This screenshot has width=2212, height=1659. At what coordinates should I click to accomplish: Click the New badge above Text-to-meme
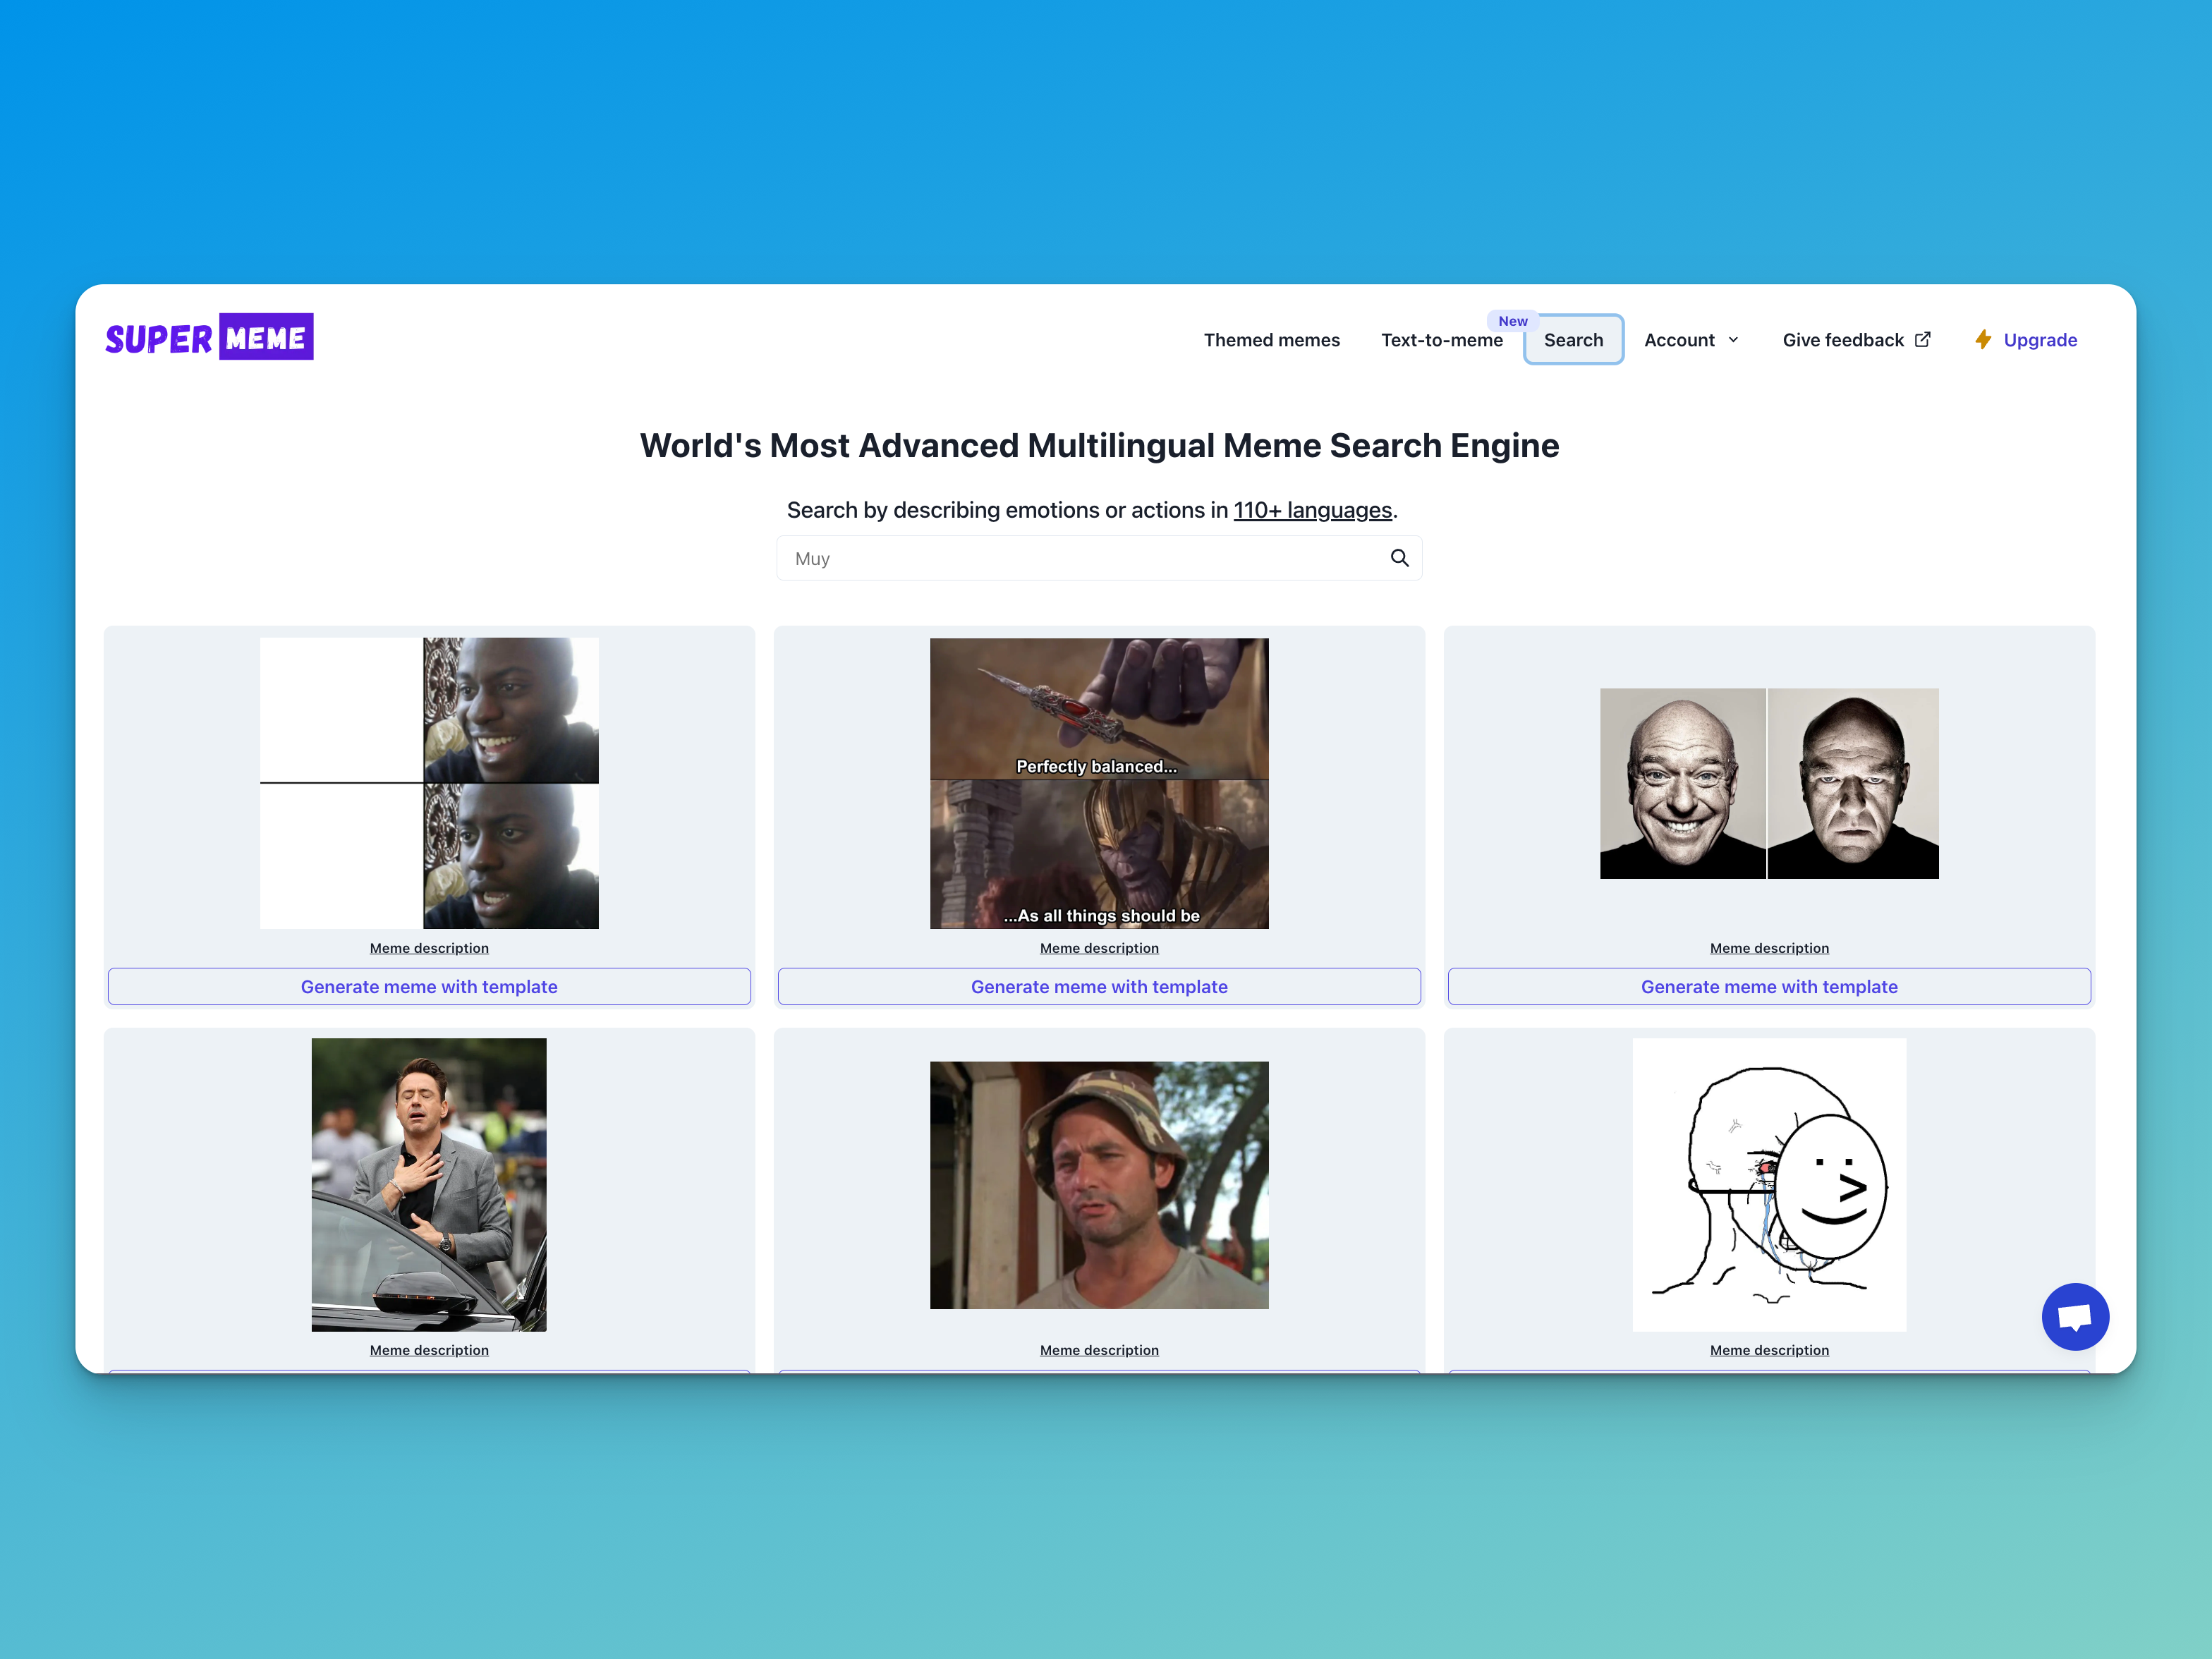(1513, 321)
